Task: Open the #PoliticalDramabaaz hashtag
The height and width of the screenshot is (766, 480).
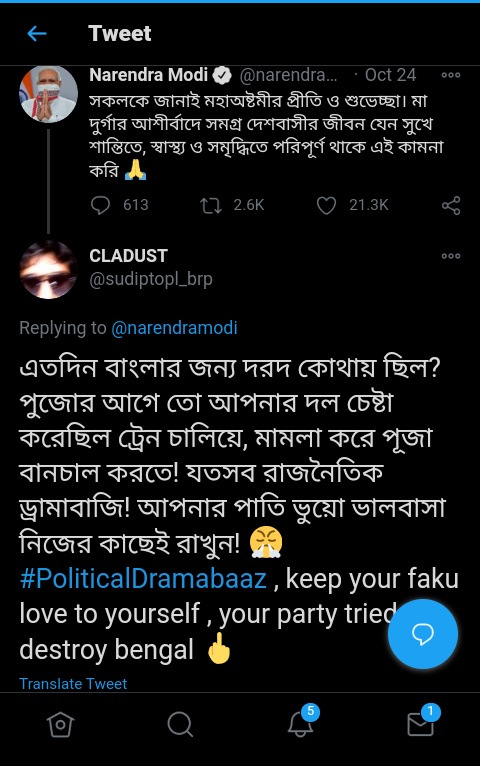Action: click(x=143, y=578)
